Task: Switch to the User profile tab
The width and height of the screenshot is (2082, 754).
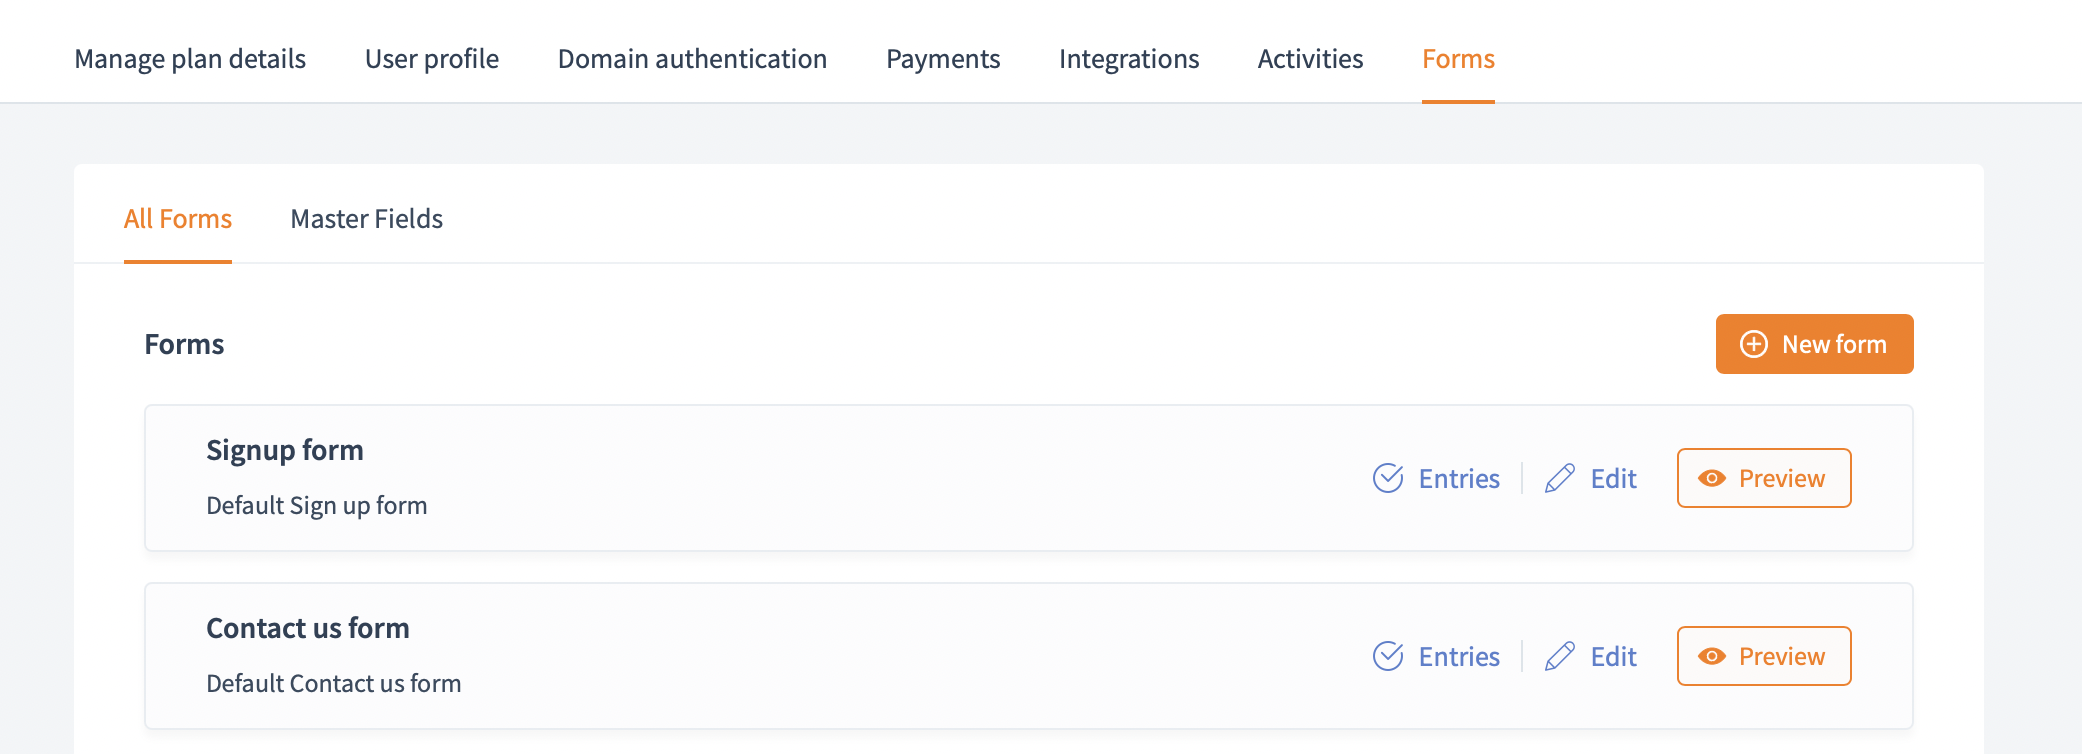Action: pyautogui.click(x=432, y=59)
